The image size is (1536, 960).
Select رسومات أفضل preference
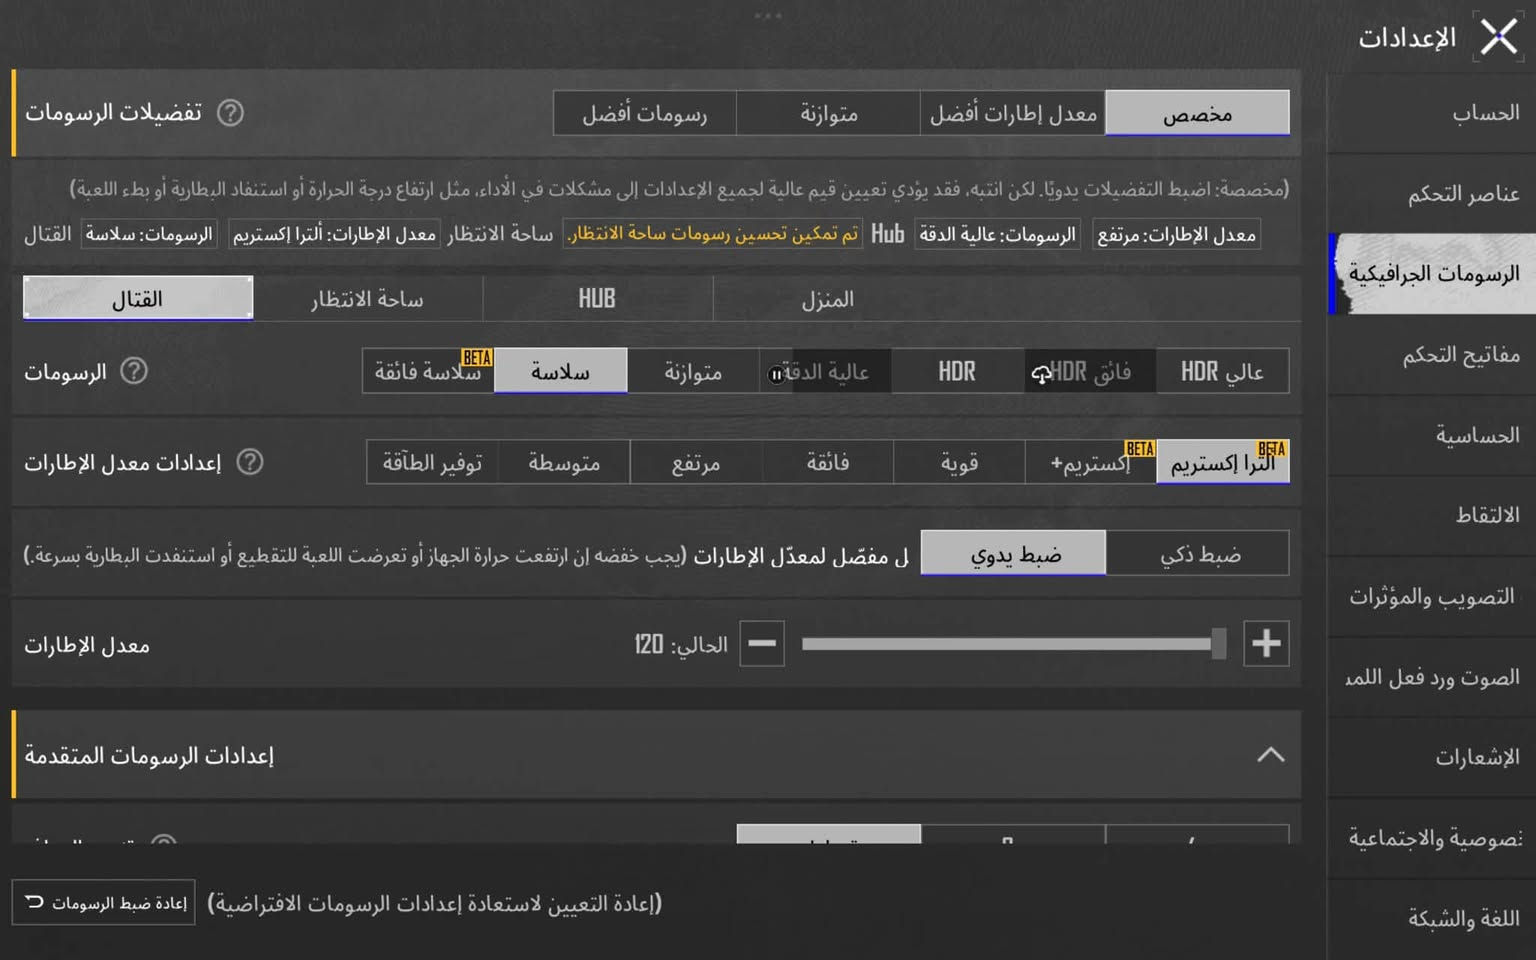644,113
